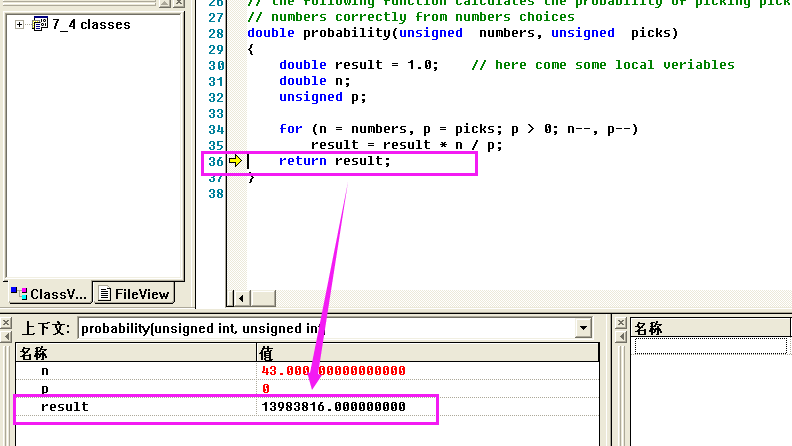Close the watch pane with its X button
The image size is (792, 446).
click(x=621, y=322)
